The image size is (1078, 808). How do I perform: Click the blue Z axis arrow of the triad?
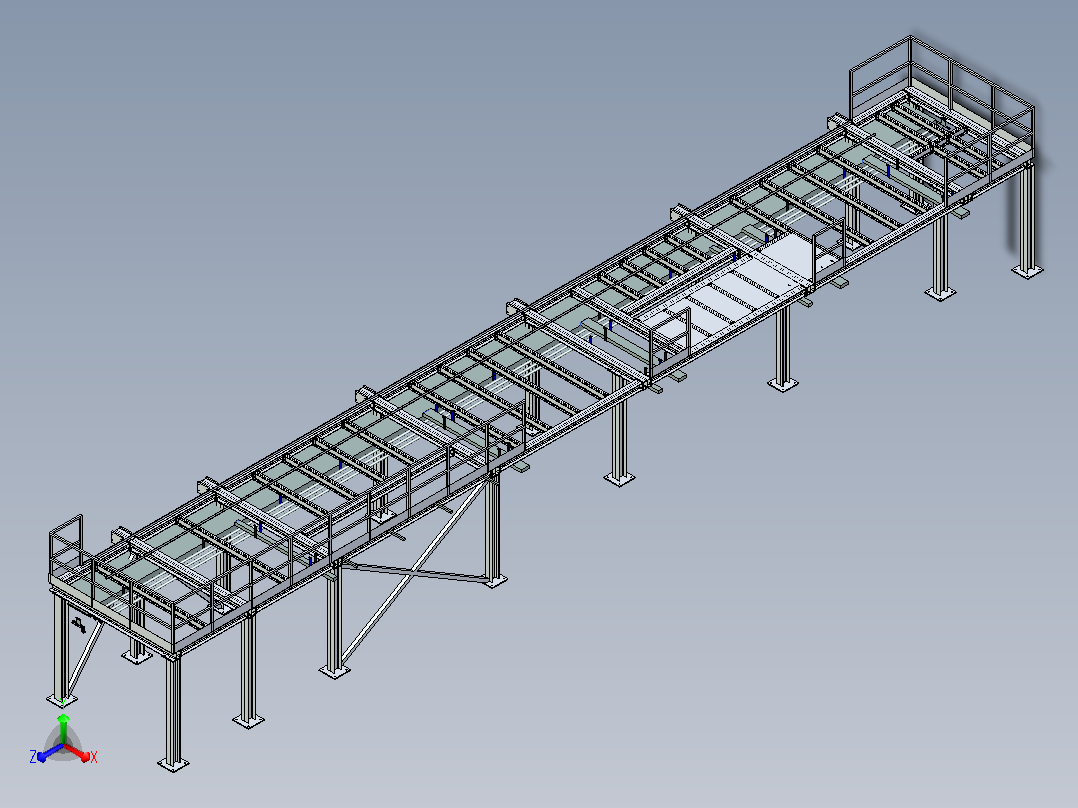(49, 753)
